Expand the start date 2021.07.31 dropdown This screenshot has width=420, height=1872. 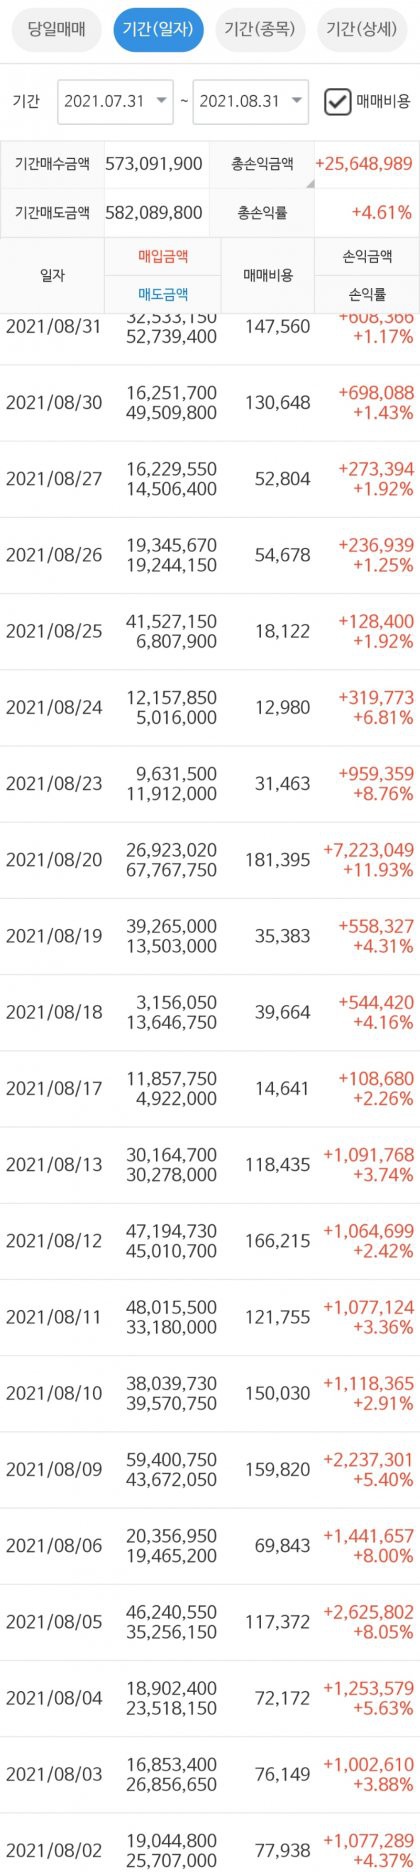(x=115, y=102)
